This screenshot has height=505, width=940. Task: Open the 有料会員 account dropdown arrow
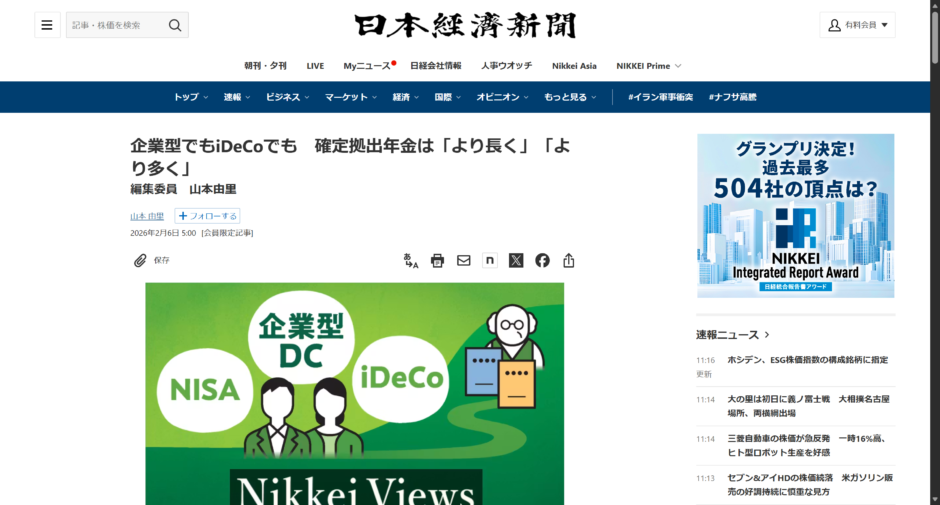[x=884, y=25]
